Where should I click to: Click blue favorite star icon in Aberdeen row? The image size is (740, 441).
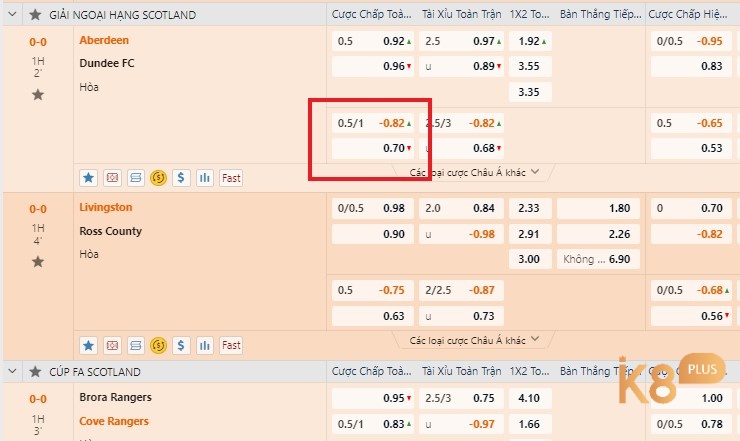(x=88, y=178)
